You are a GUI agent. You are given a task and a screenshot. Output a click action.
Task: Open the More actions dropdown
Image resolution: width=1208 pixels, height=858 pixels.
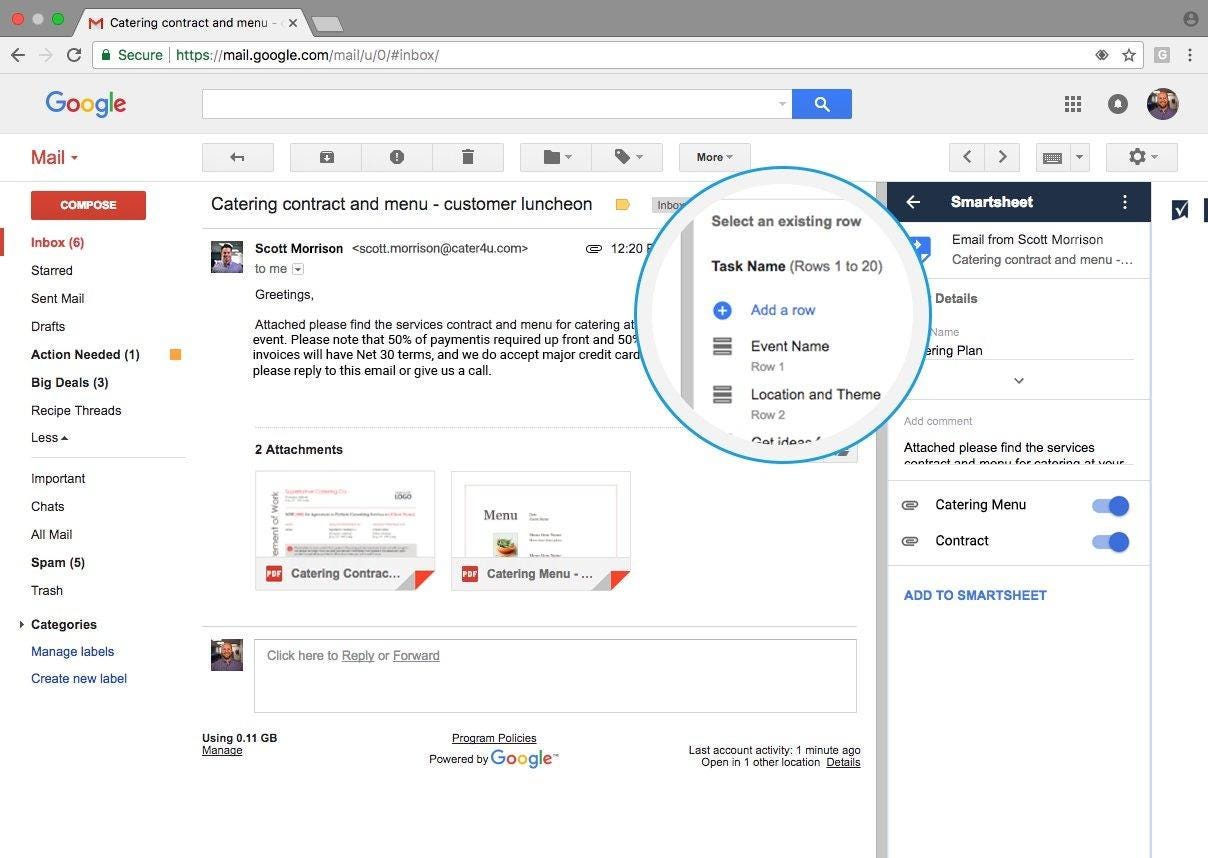click(x=714, y=157)
